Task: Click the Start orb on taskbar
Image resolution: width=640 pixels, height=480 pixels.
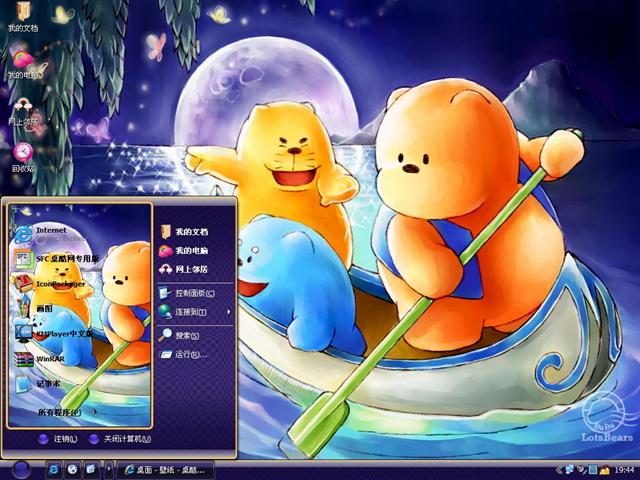Action: click(20, 469)
